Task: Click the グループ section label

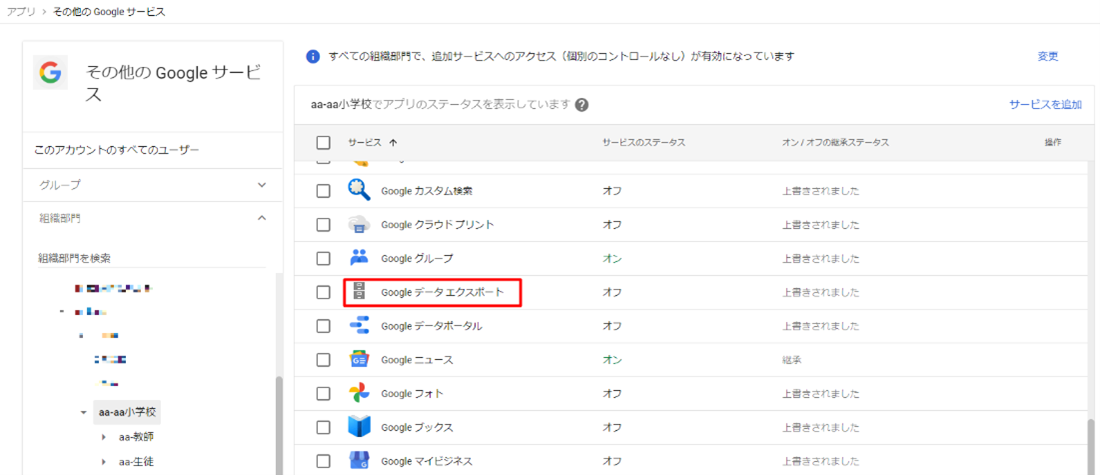Action: click(60, 185)
